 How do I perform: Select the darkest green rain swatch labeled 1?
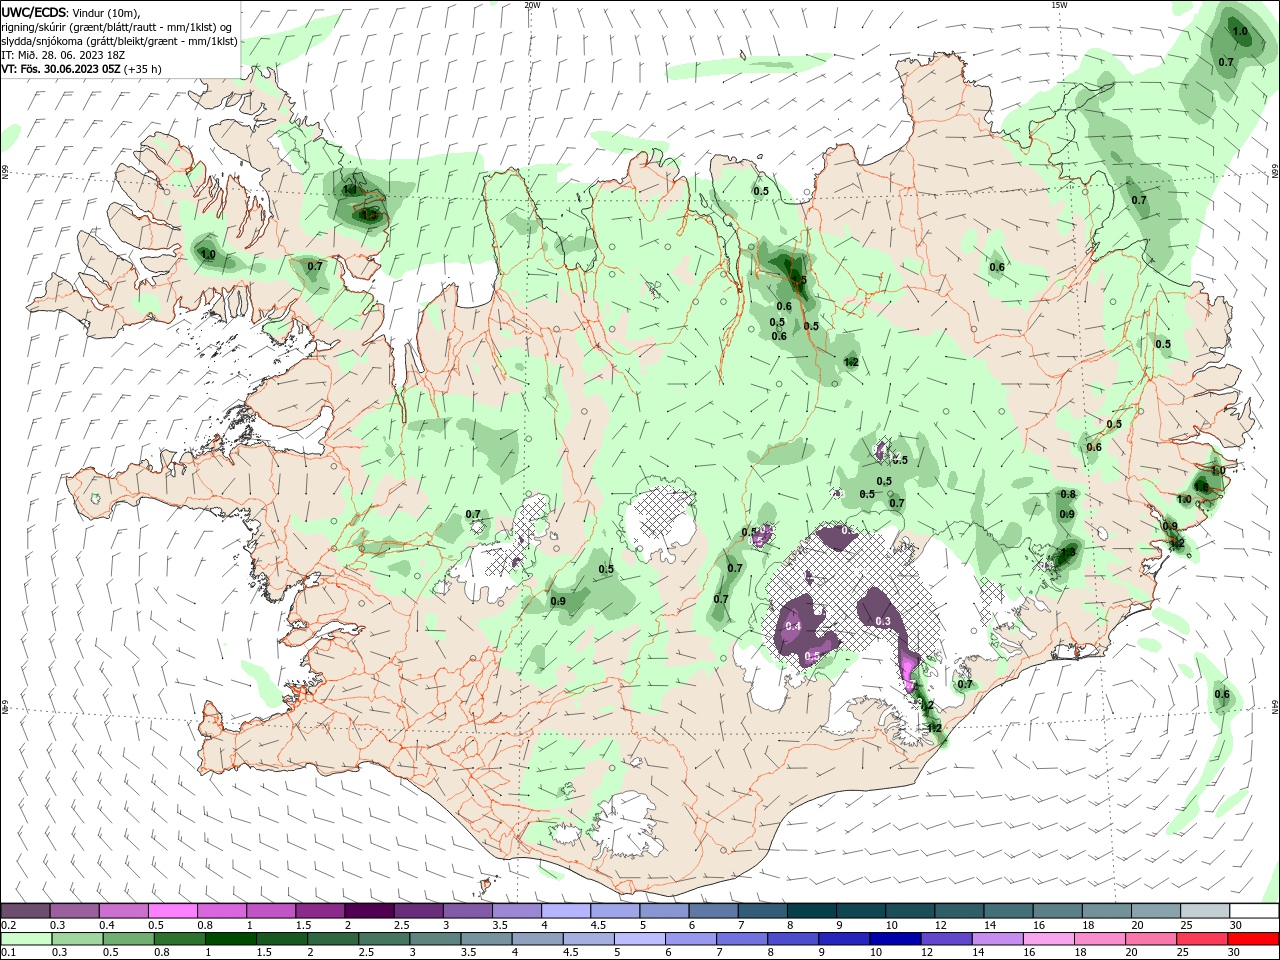click(x=230, y=939)
